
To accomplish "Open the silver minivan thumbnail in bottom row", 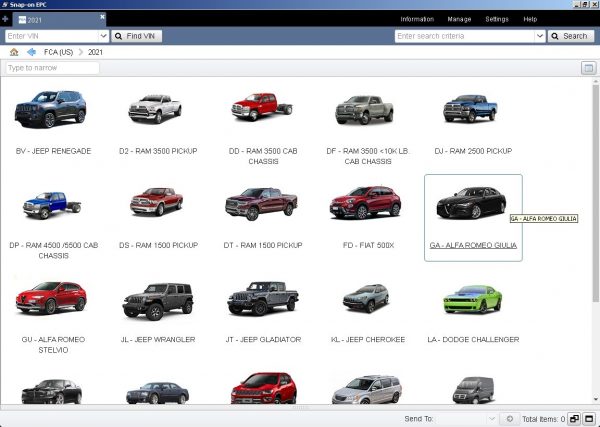I will tap(367, 390).
